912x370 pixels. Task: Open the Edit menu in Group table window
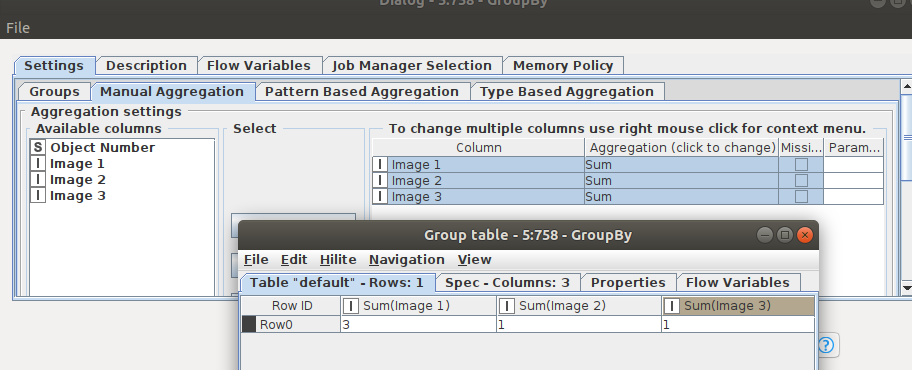point(294,259)
